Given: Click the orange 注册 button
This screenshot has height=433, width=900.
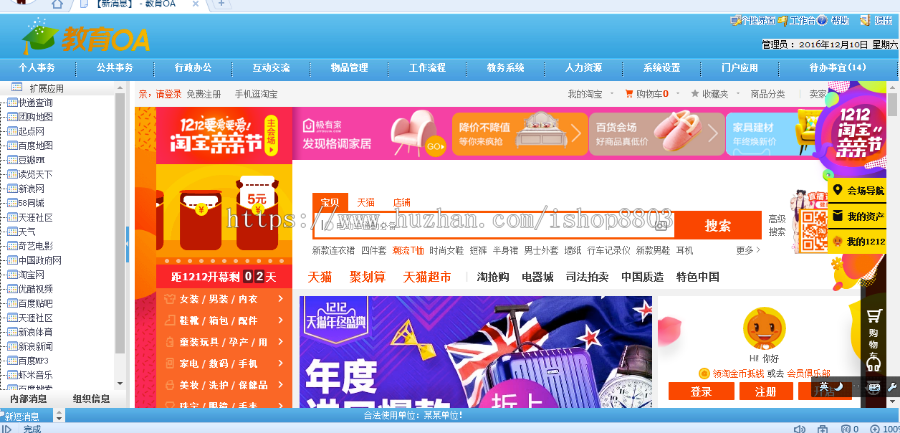Looking at the screenshot, I should pyautogui.click(x=766, y=392).
